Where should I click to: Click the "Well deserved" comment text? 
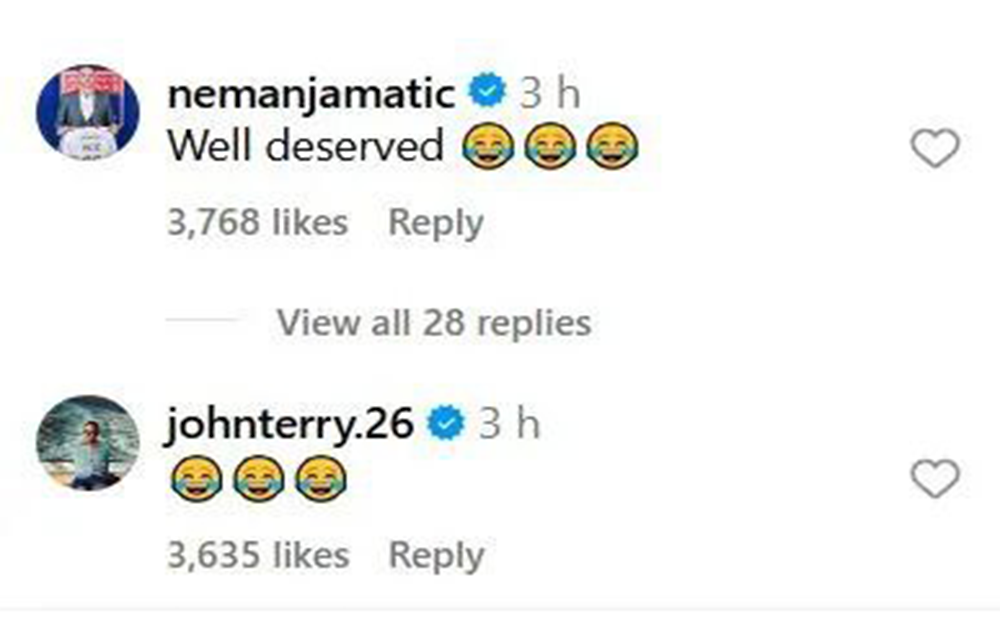point(305,147)
